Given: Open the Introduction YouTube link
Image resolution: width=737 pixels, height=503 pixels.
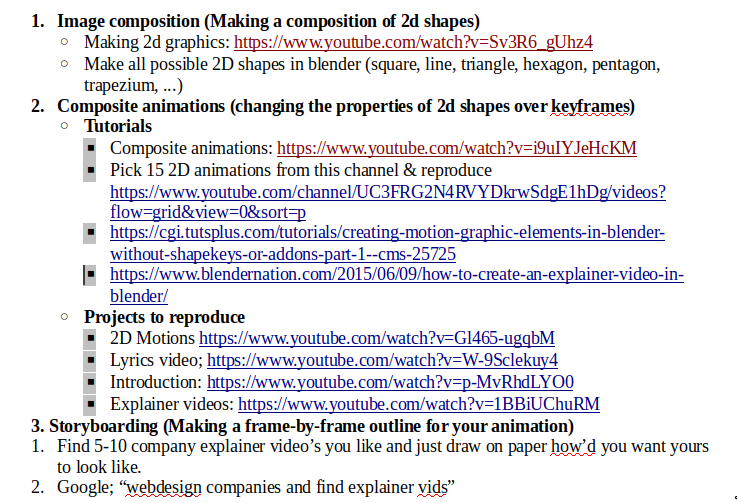Looking at the screenshot, I should click(390, 382).
